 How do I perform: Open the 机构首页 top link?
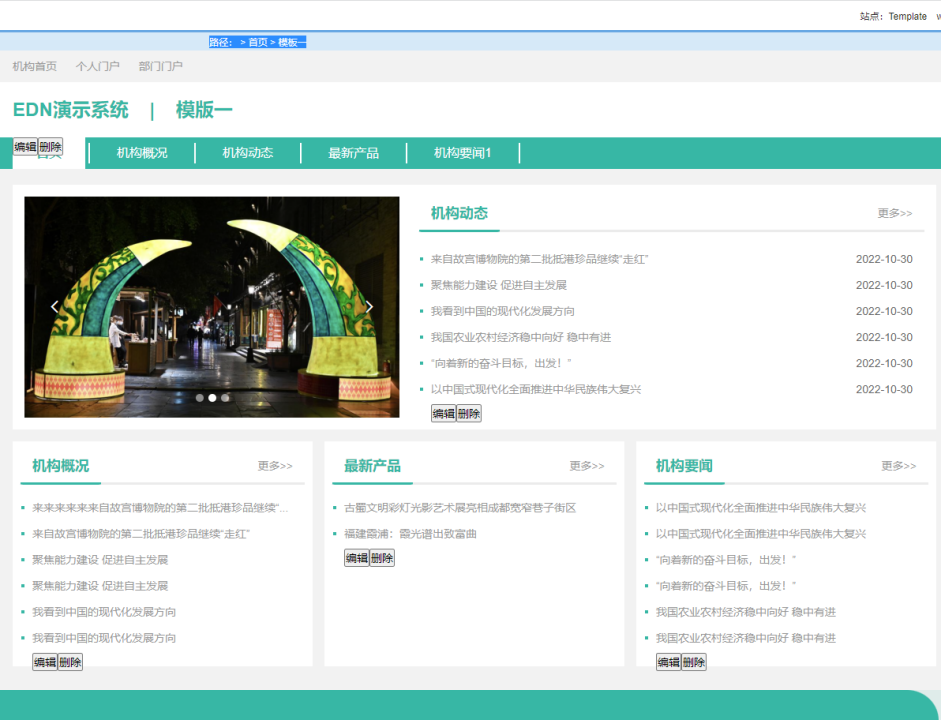click(x=35, y=66)
